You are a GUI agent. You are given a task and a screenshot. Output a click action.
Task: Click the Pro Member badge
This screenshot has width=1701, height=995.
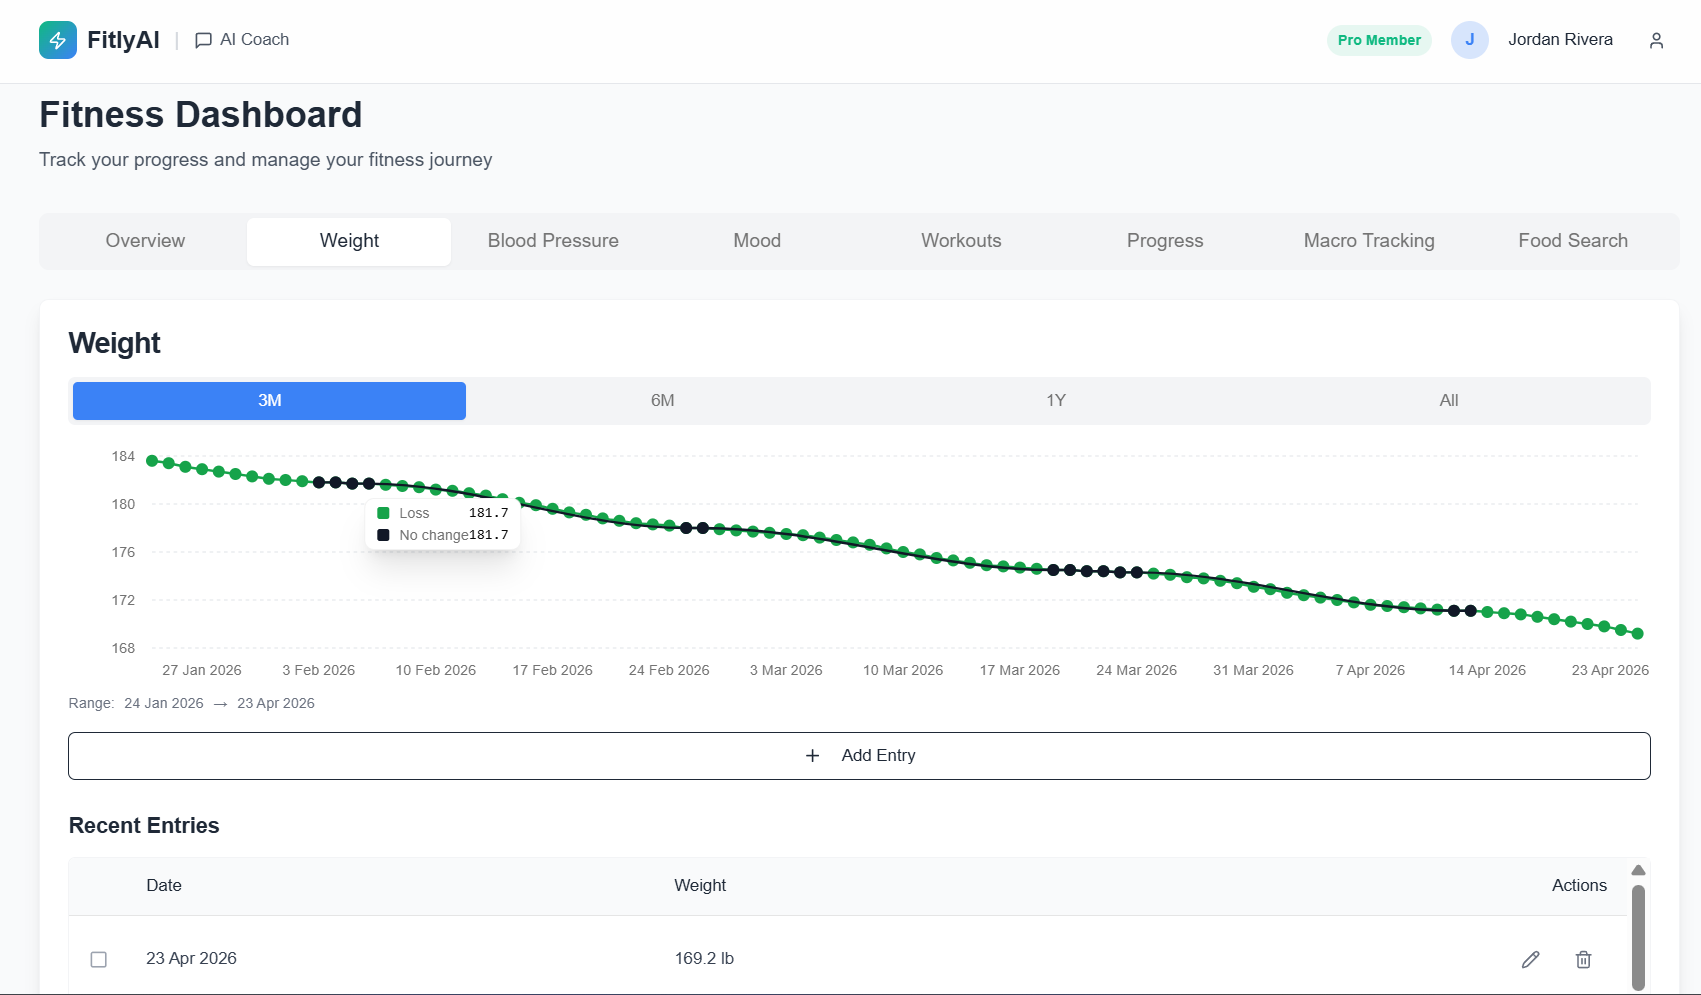1379,40
